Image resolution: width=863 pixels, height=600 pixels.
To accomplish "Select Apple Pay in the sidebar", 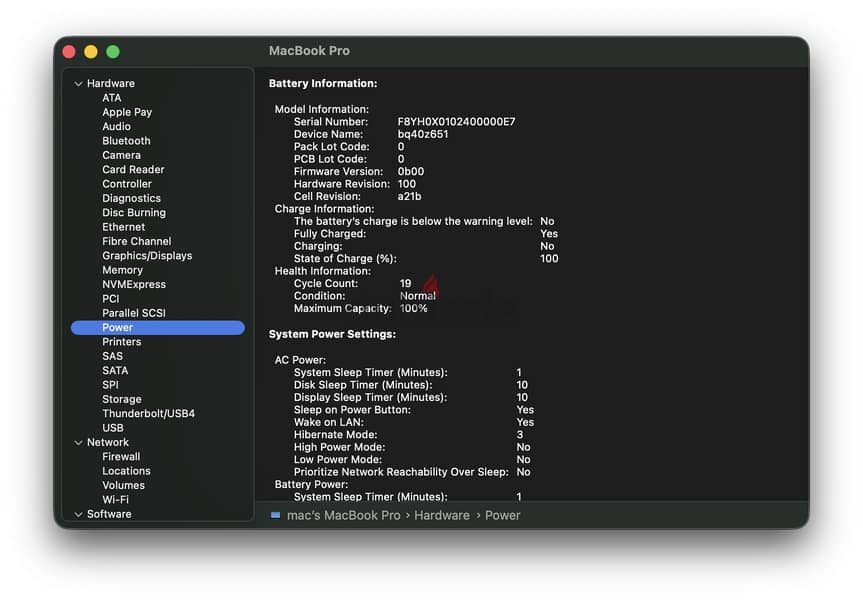I will coord(127,112).
